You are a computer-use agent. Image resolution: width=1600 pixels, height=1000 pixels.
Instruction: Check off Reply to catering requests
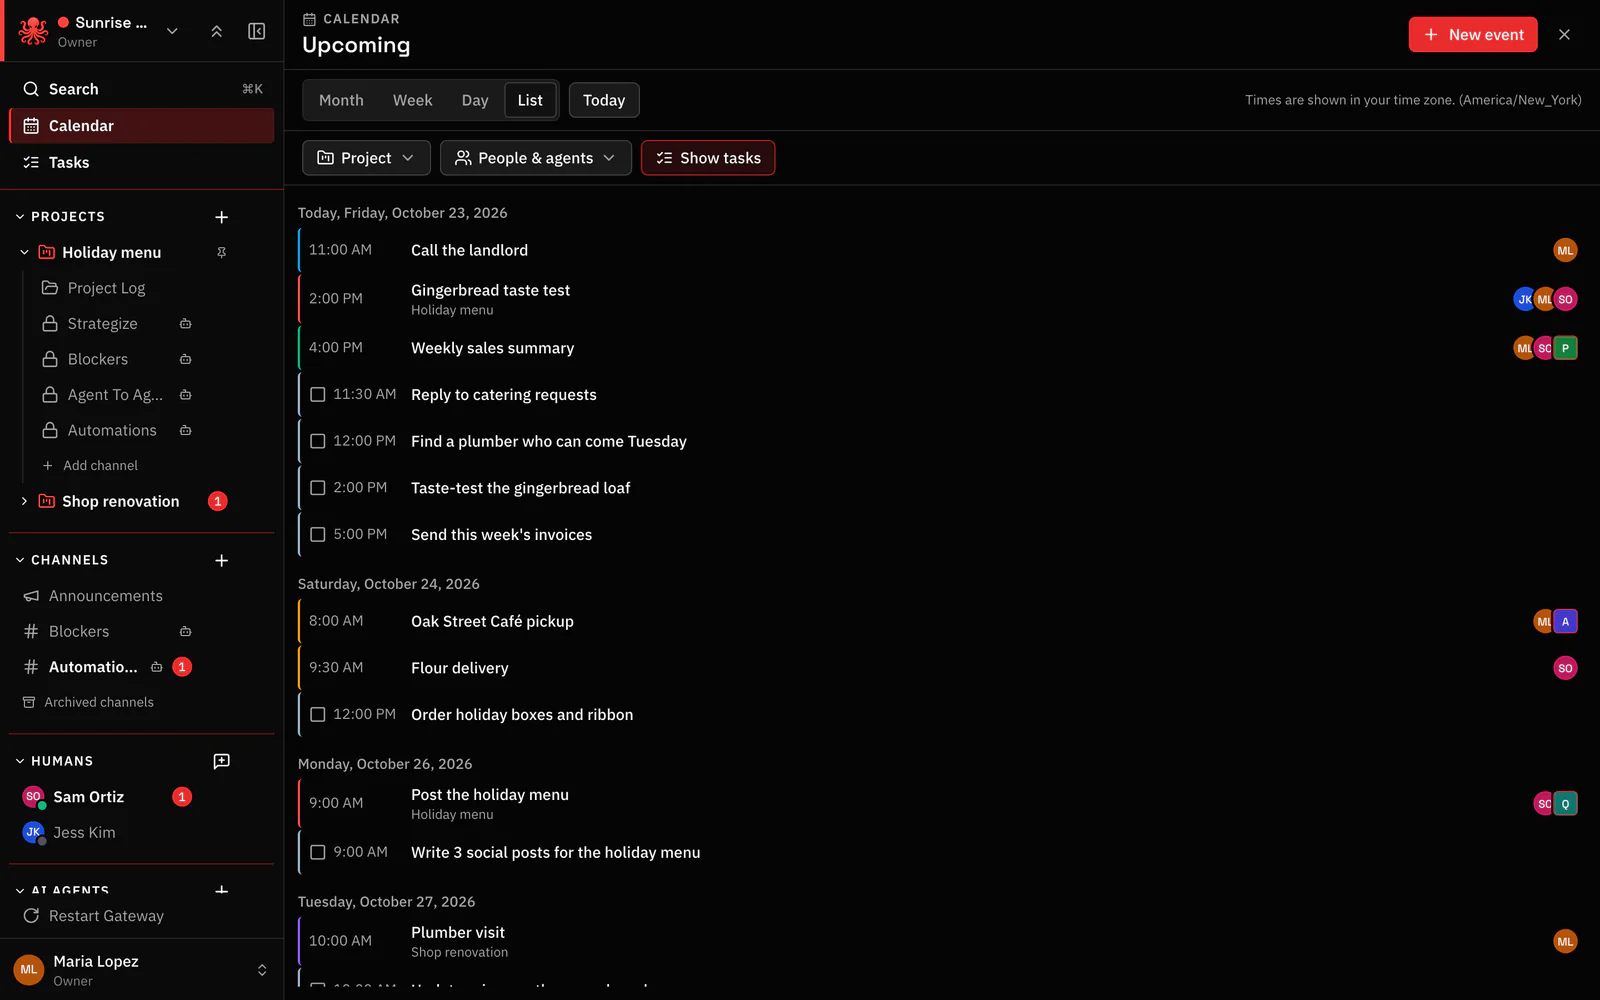point(318,395)
